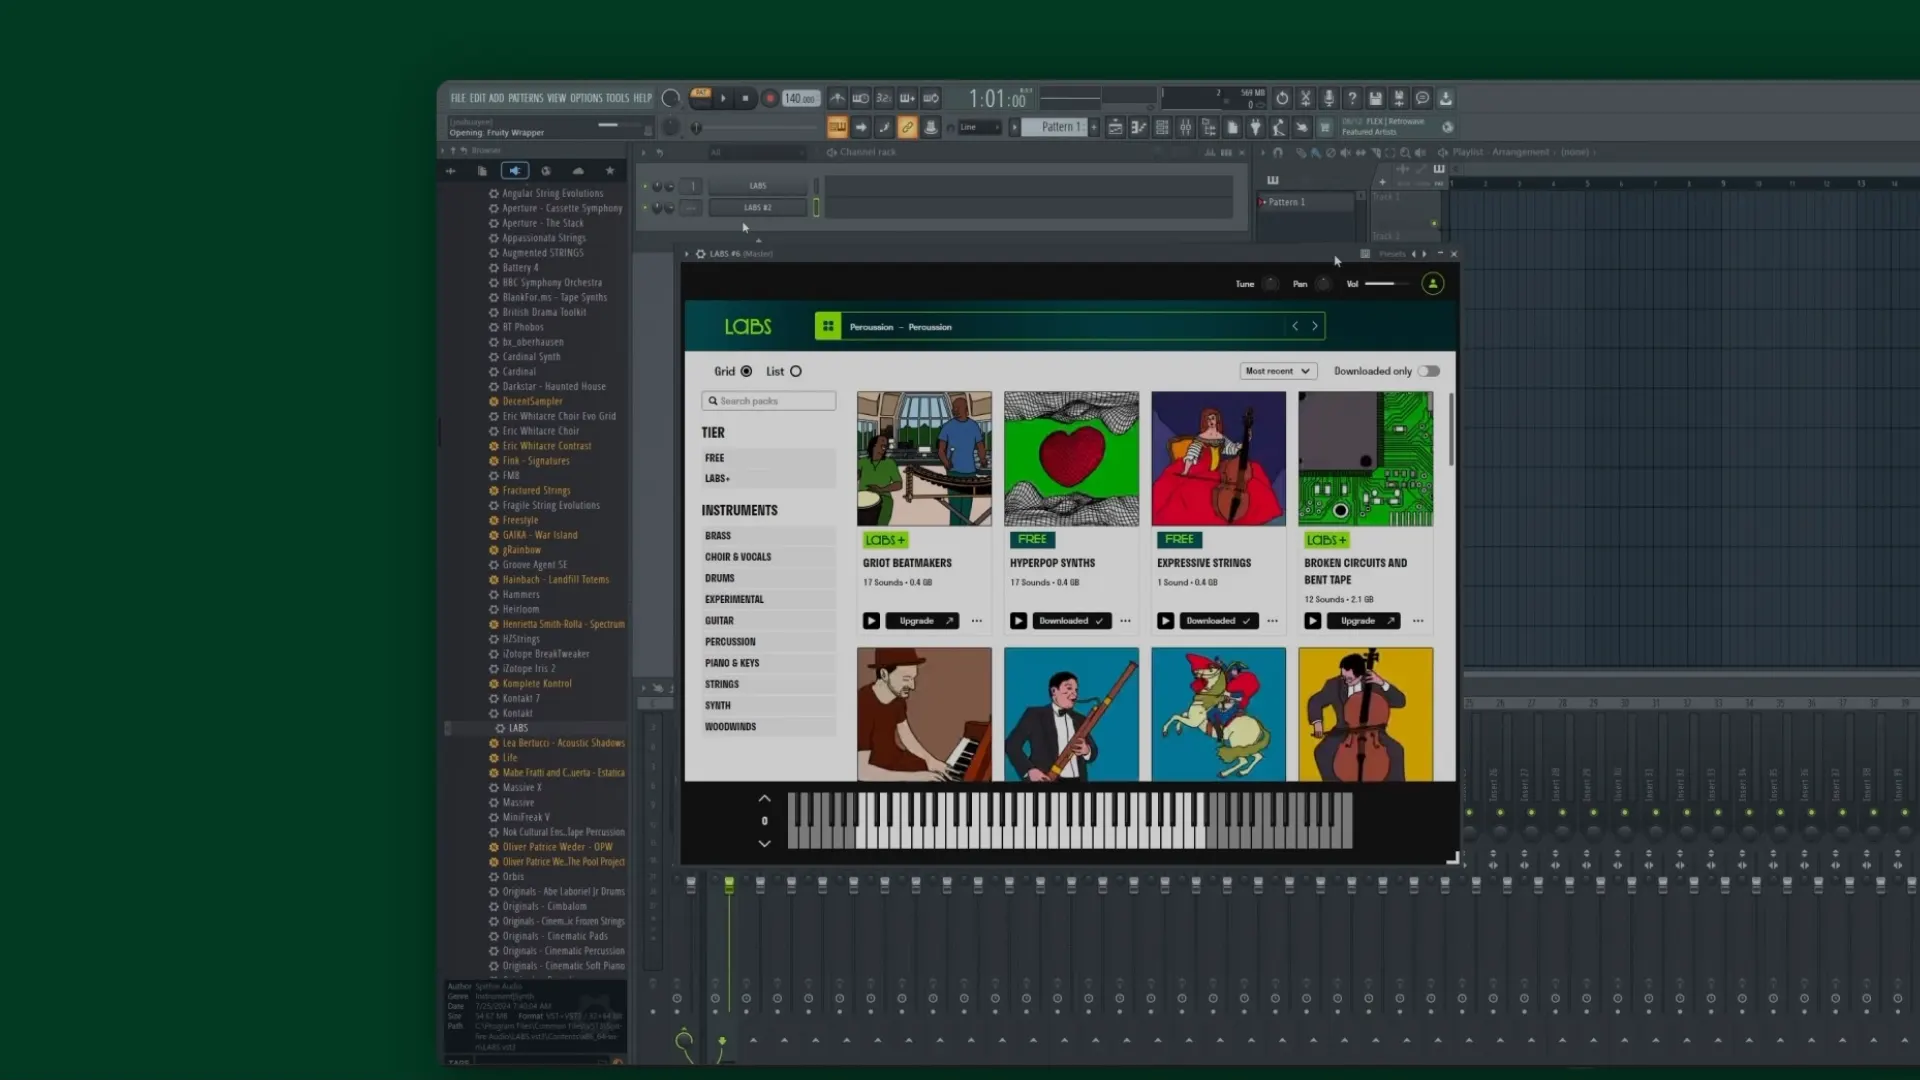Expand the STRINGS category in LABS

point(721,684)
